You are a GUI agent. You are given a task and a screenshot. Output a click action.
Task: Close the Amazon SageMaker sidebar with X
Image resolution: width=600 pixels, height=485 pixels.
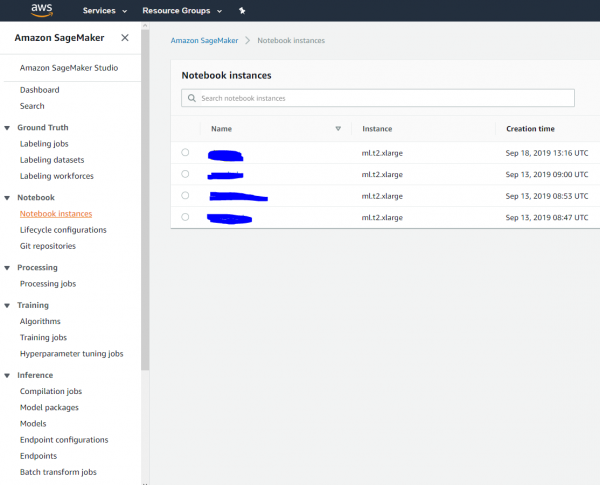(x=125, y=38)
